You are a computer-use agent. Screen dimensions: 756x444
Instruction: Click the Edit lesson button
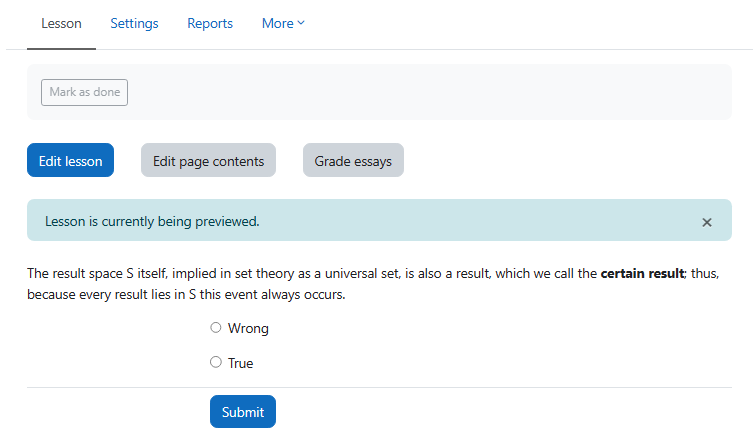tap(70, 161)
